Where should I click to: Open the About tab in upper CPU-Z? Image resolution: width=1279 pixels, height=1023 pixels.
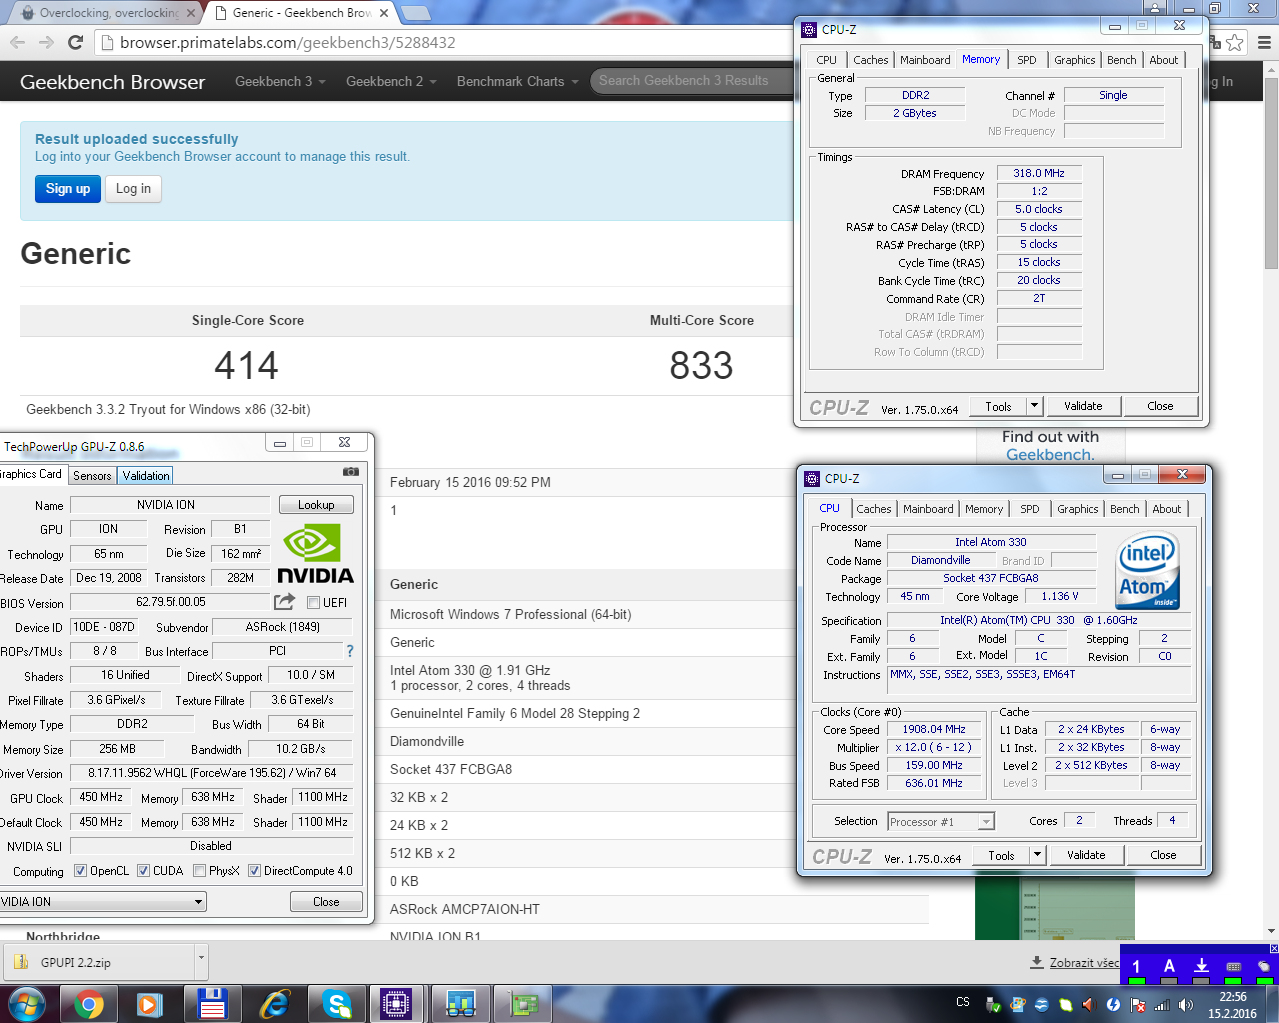point(1163,60)
